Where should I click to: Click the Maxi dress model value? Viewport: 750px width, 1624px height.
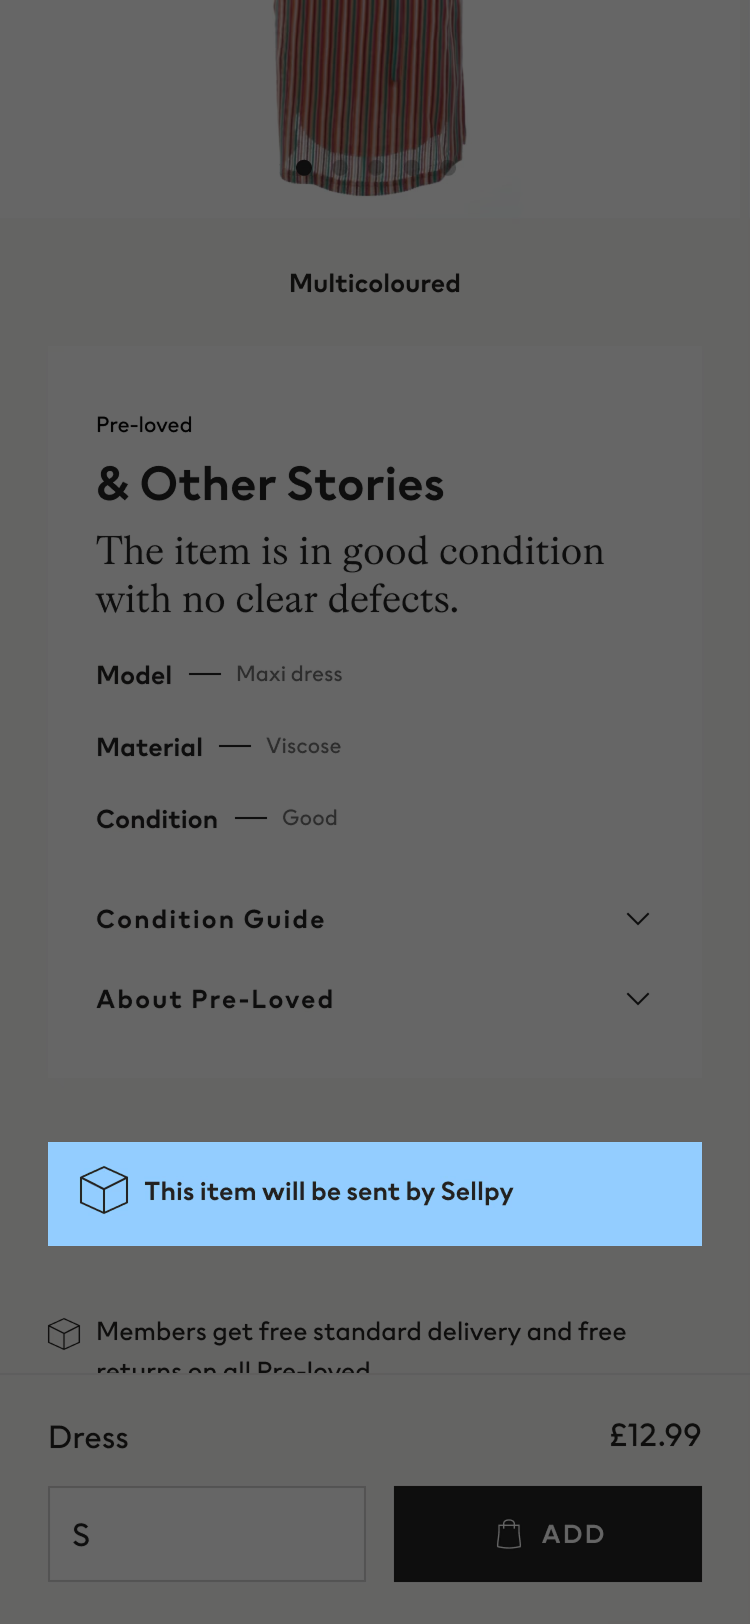(289, 674)
